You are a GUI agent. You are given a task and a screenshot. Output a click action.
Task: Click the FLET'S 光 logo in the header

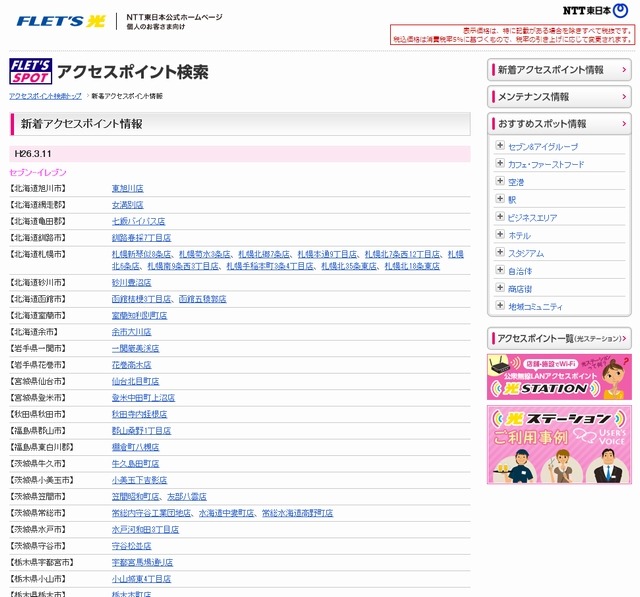[x=61, y=21]
